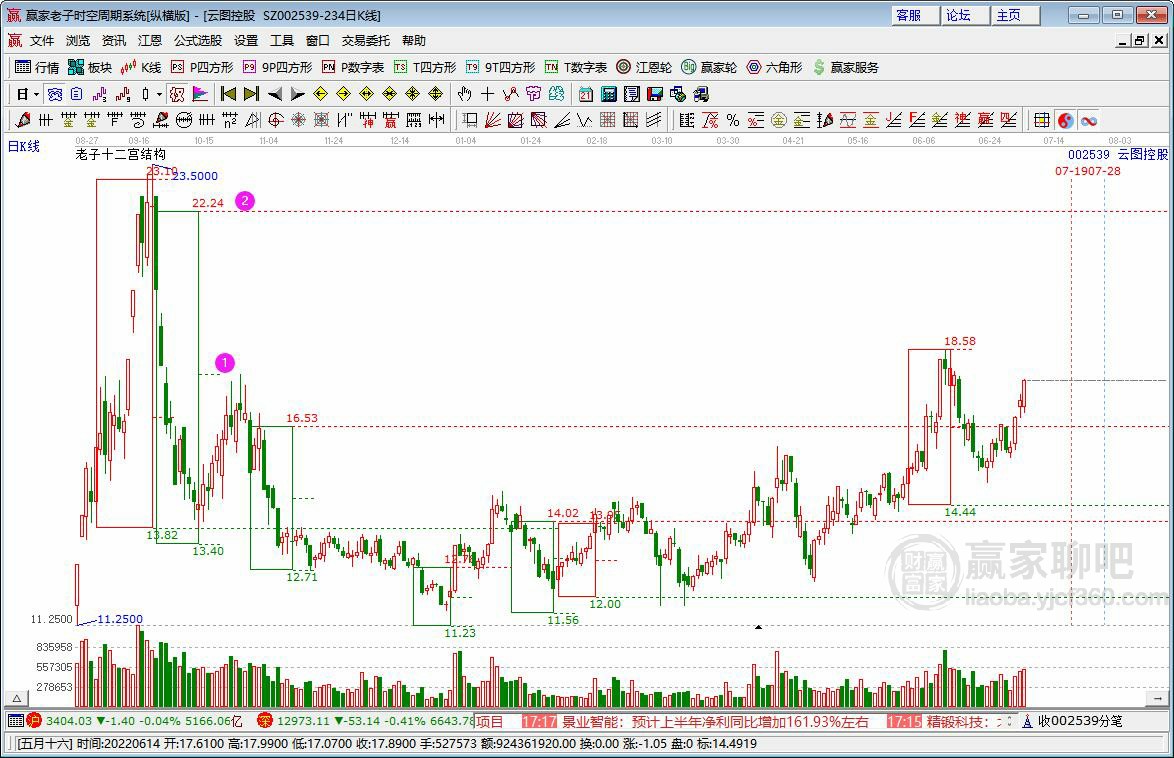The image size is (1174, 758).
Task: Jump to first bar icon
Action: (228, 94)
